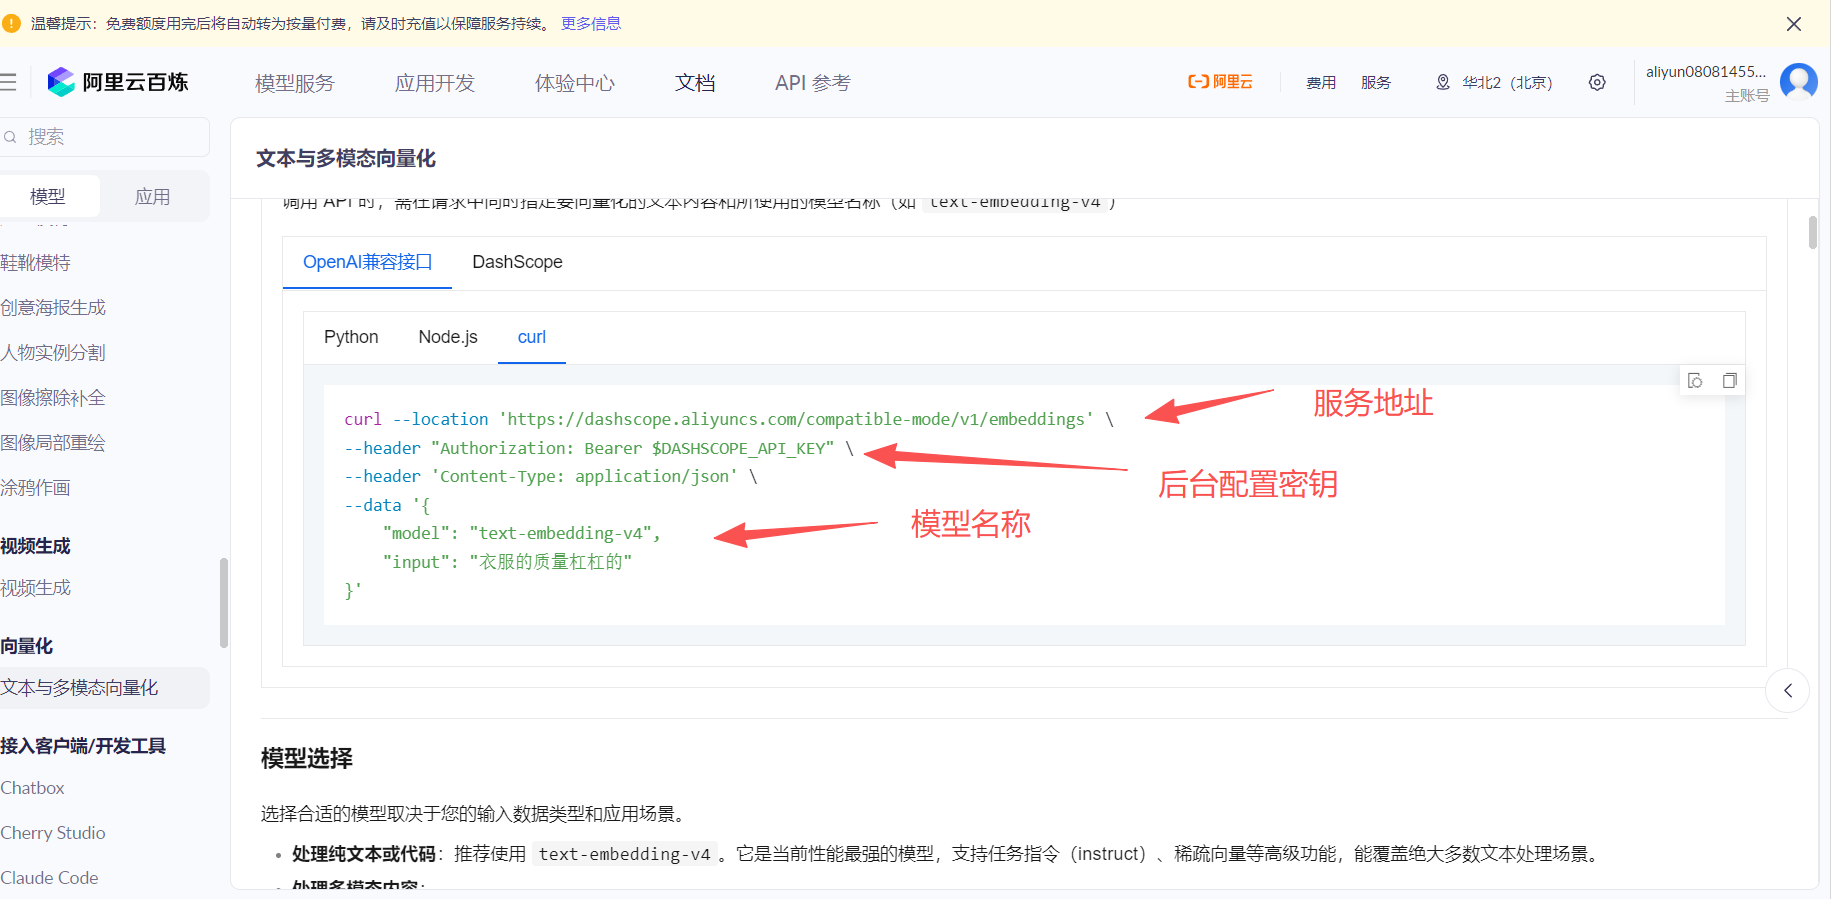
Task: Dismiss the warning banner with X
Action: point(1794,24)
